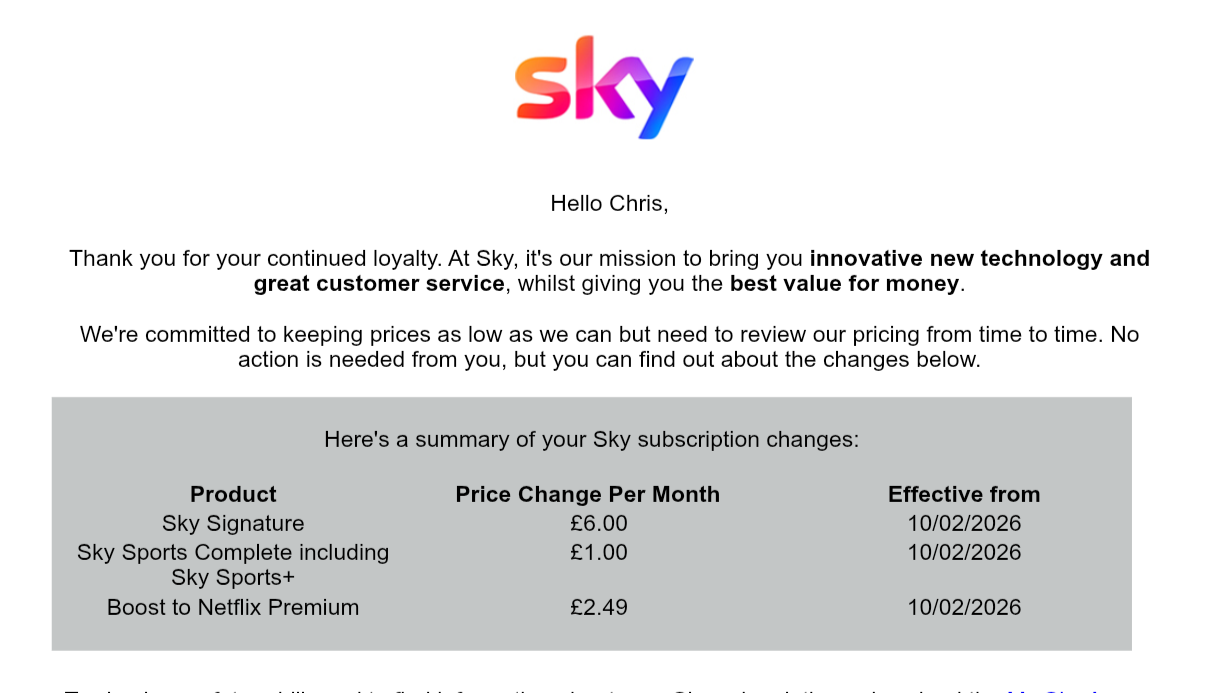Click the "Hello Chris," greeting
This screenshot has width=1220, height=693.
tap(609, 204)
